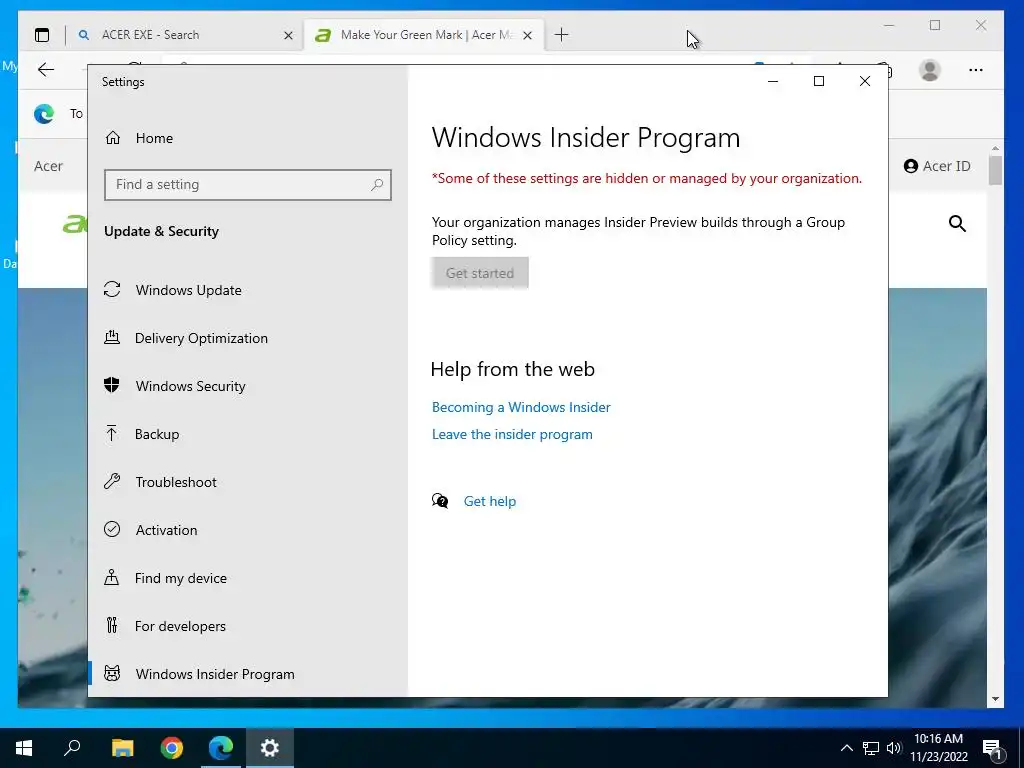Image resolution: width=1024 pixels, height=768 pixels.
Task: Open Windows Update settings
Action: click(x=188, y=290)
